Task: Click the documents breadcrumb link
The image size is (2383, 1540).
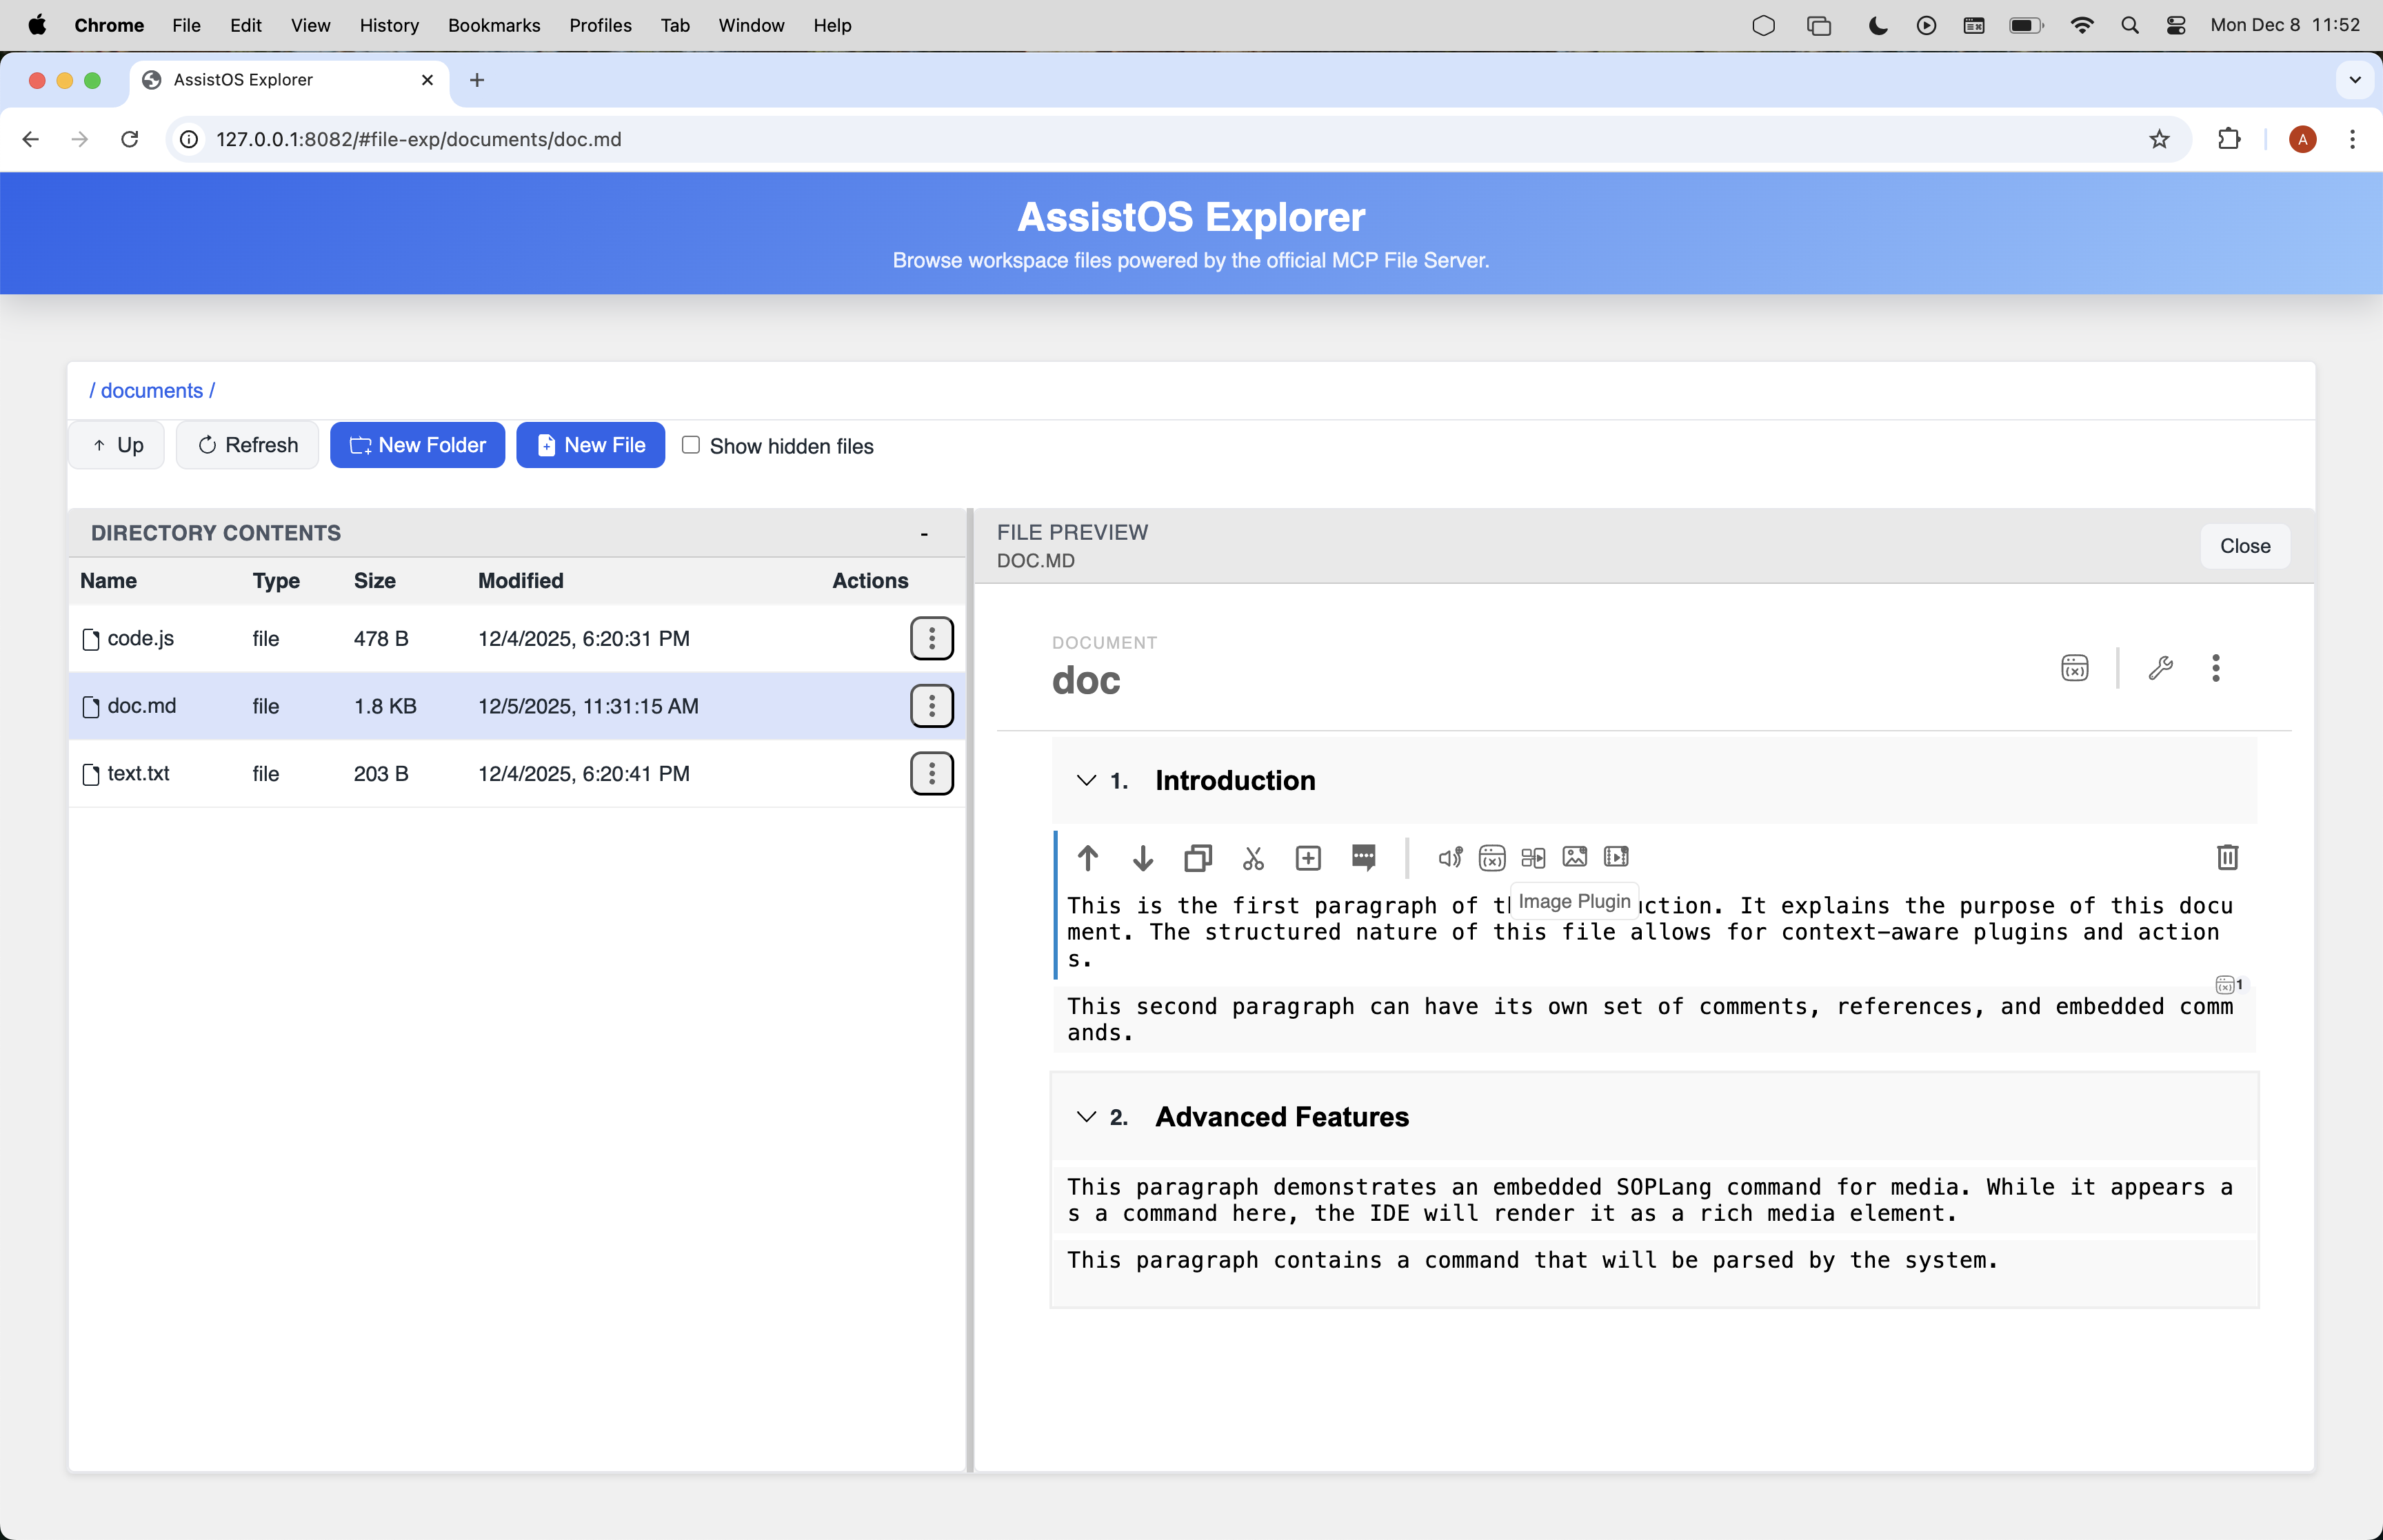Action: (151, 390)
